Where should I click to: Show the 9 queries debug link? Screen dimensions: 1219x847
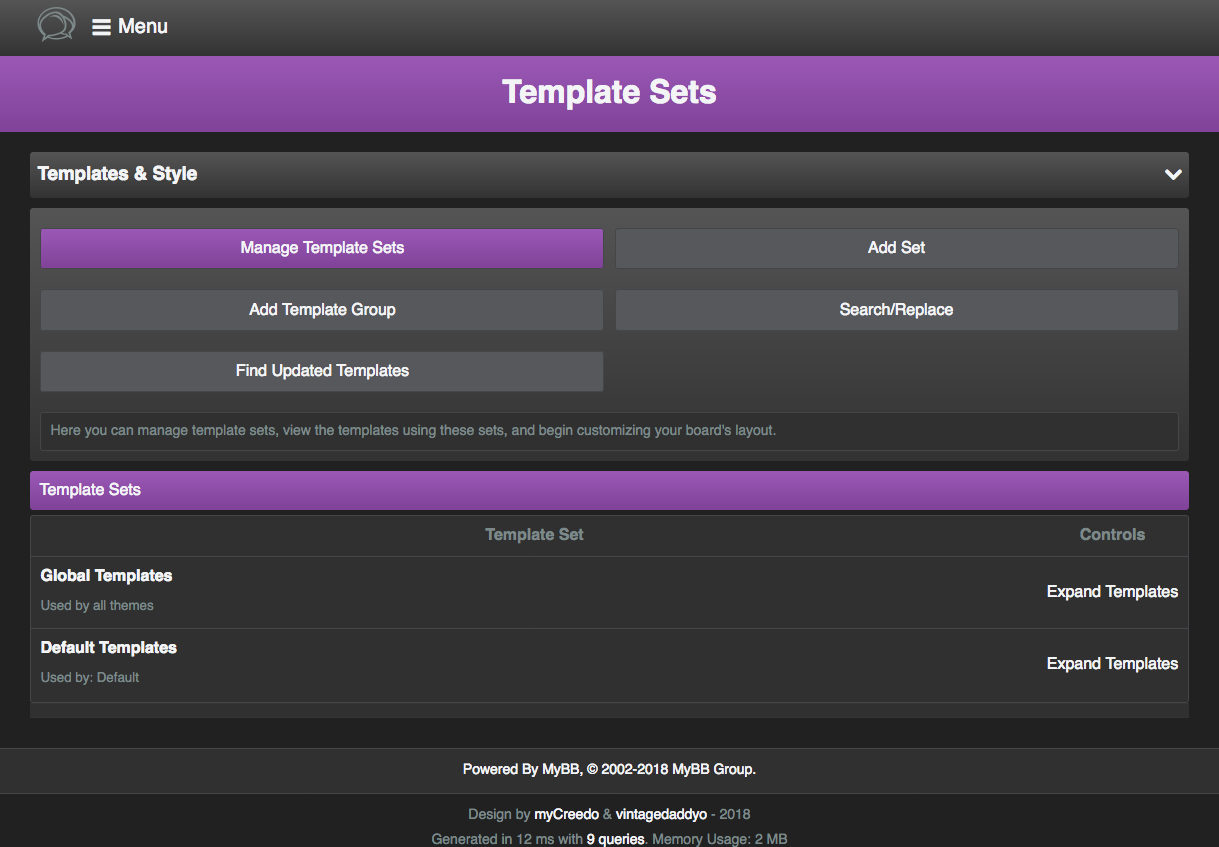click(615, 839)
